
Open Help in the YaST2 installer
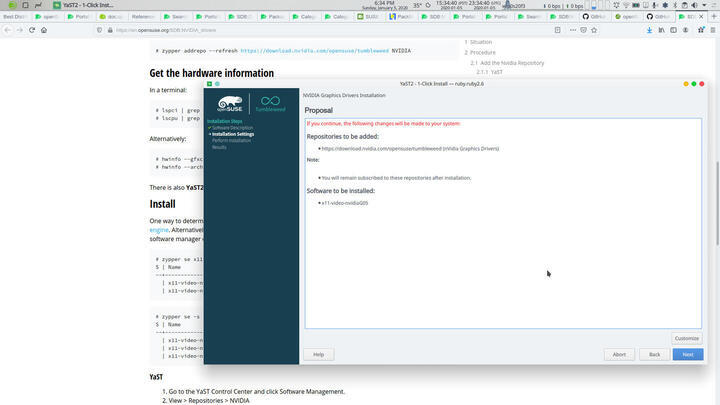[x=319, y=354]
